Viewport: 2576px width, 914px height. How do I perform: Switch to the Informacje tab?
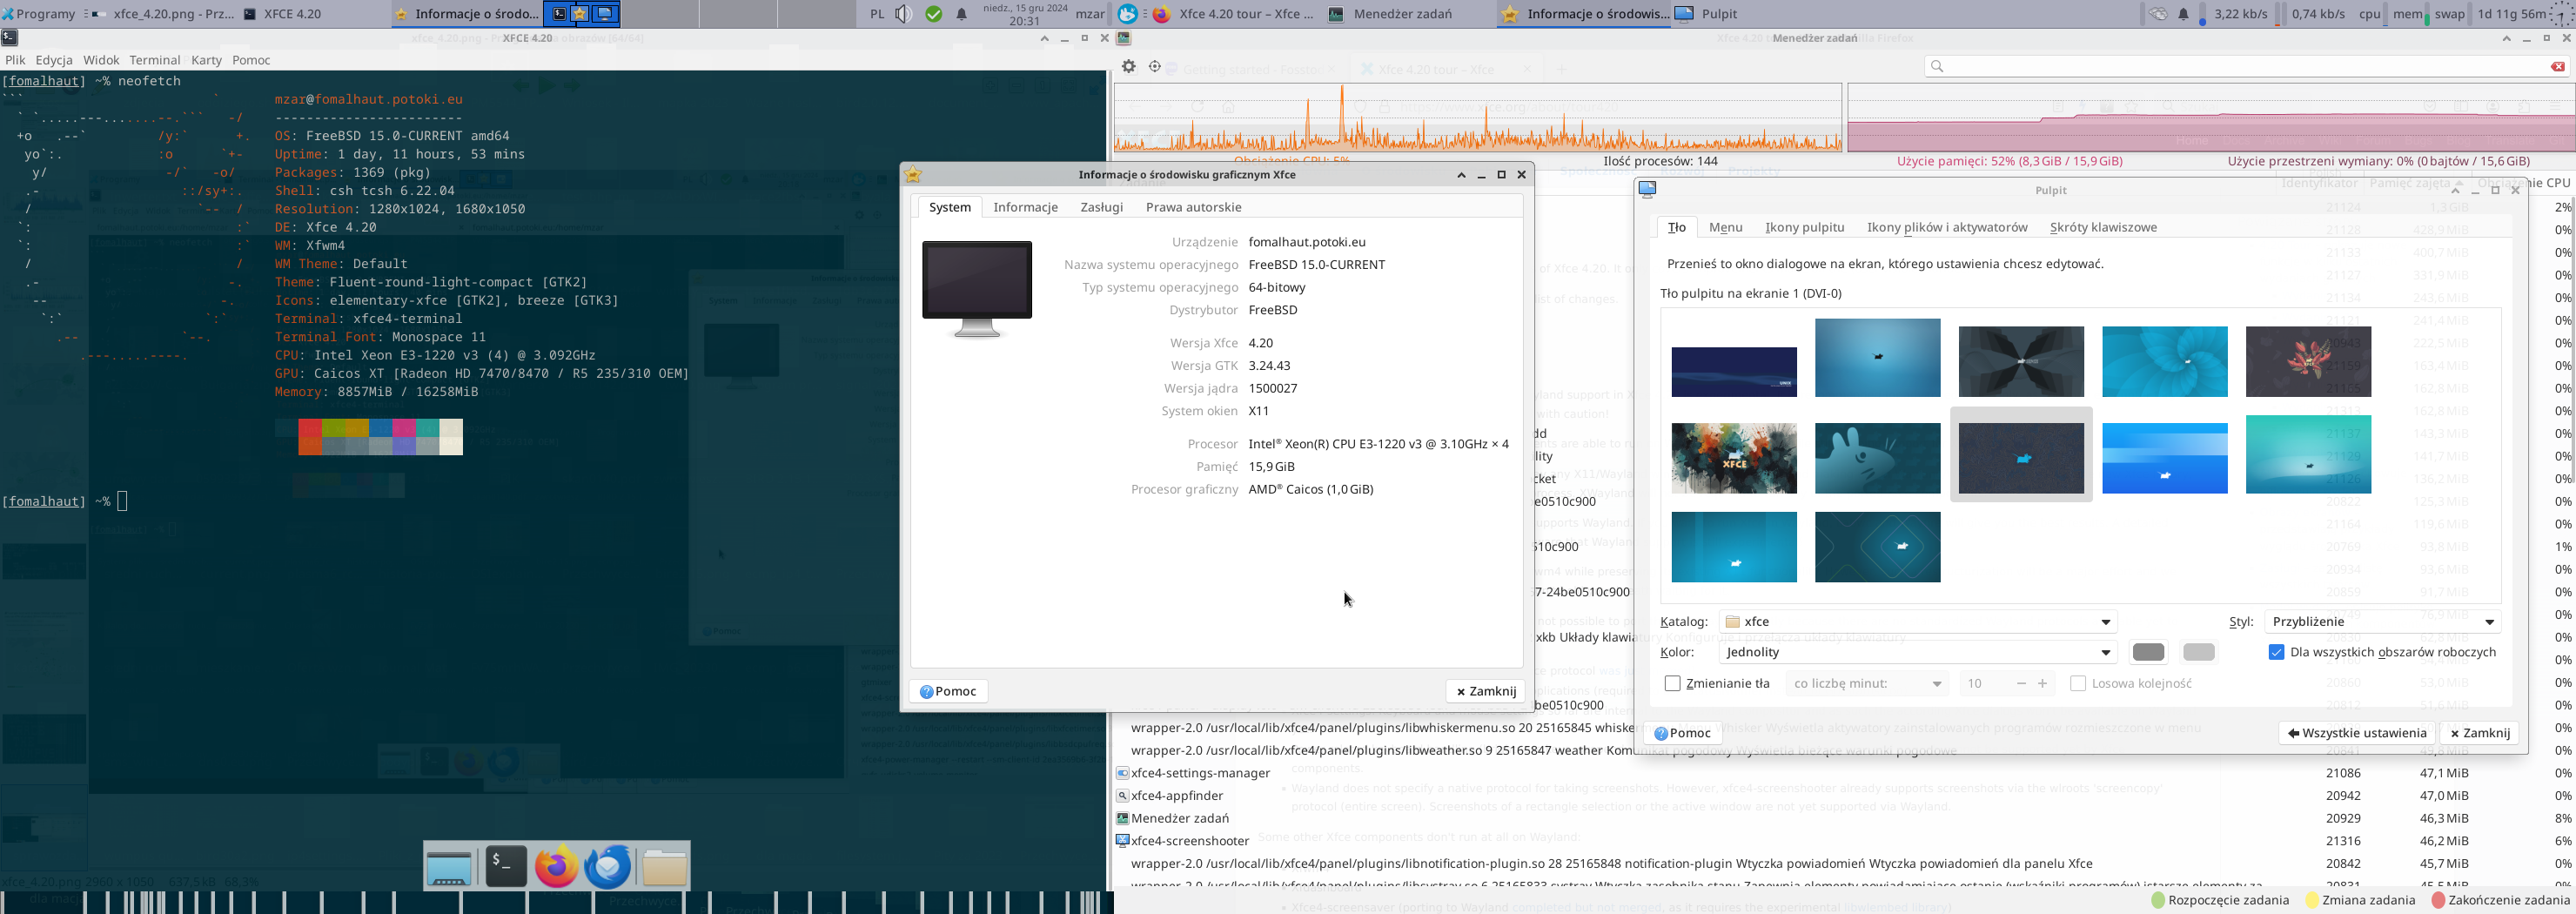pos(1025,207)
